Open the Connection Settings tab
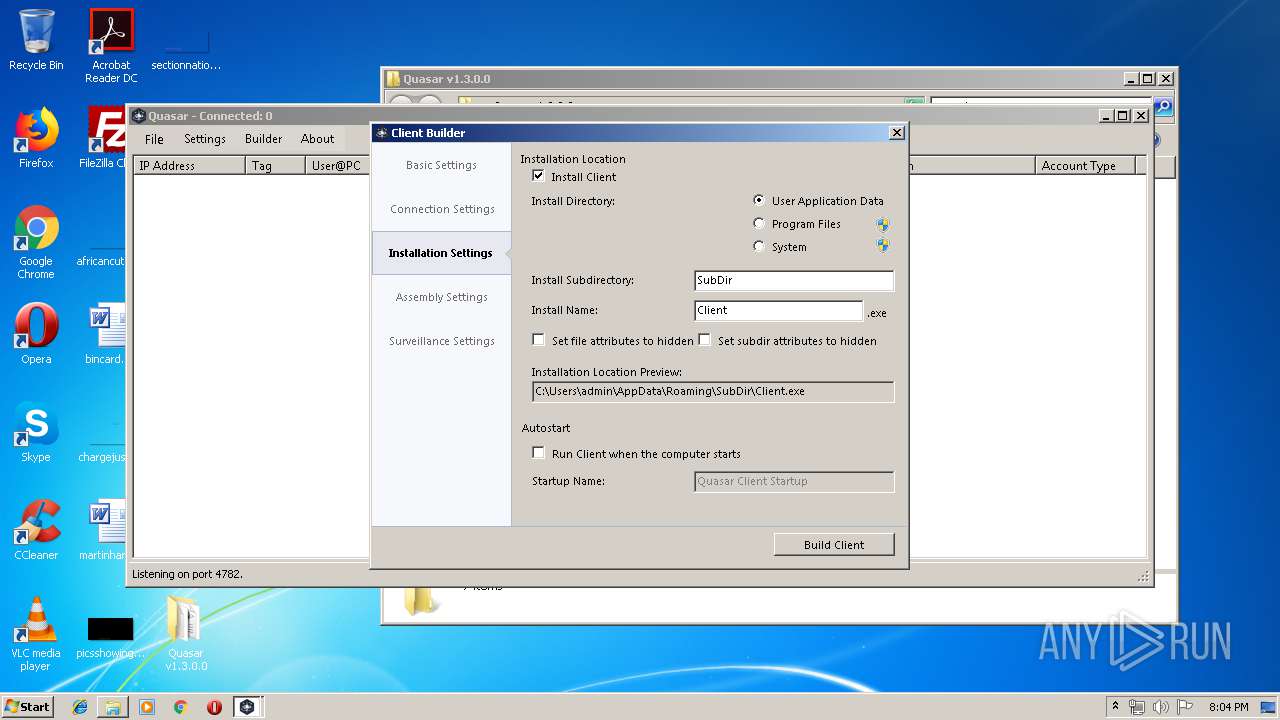This screenshot has width=1280, height=720. click(x=441, y=209)
